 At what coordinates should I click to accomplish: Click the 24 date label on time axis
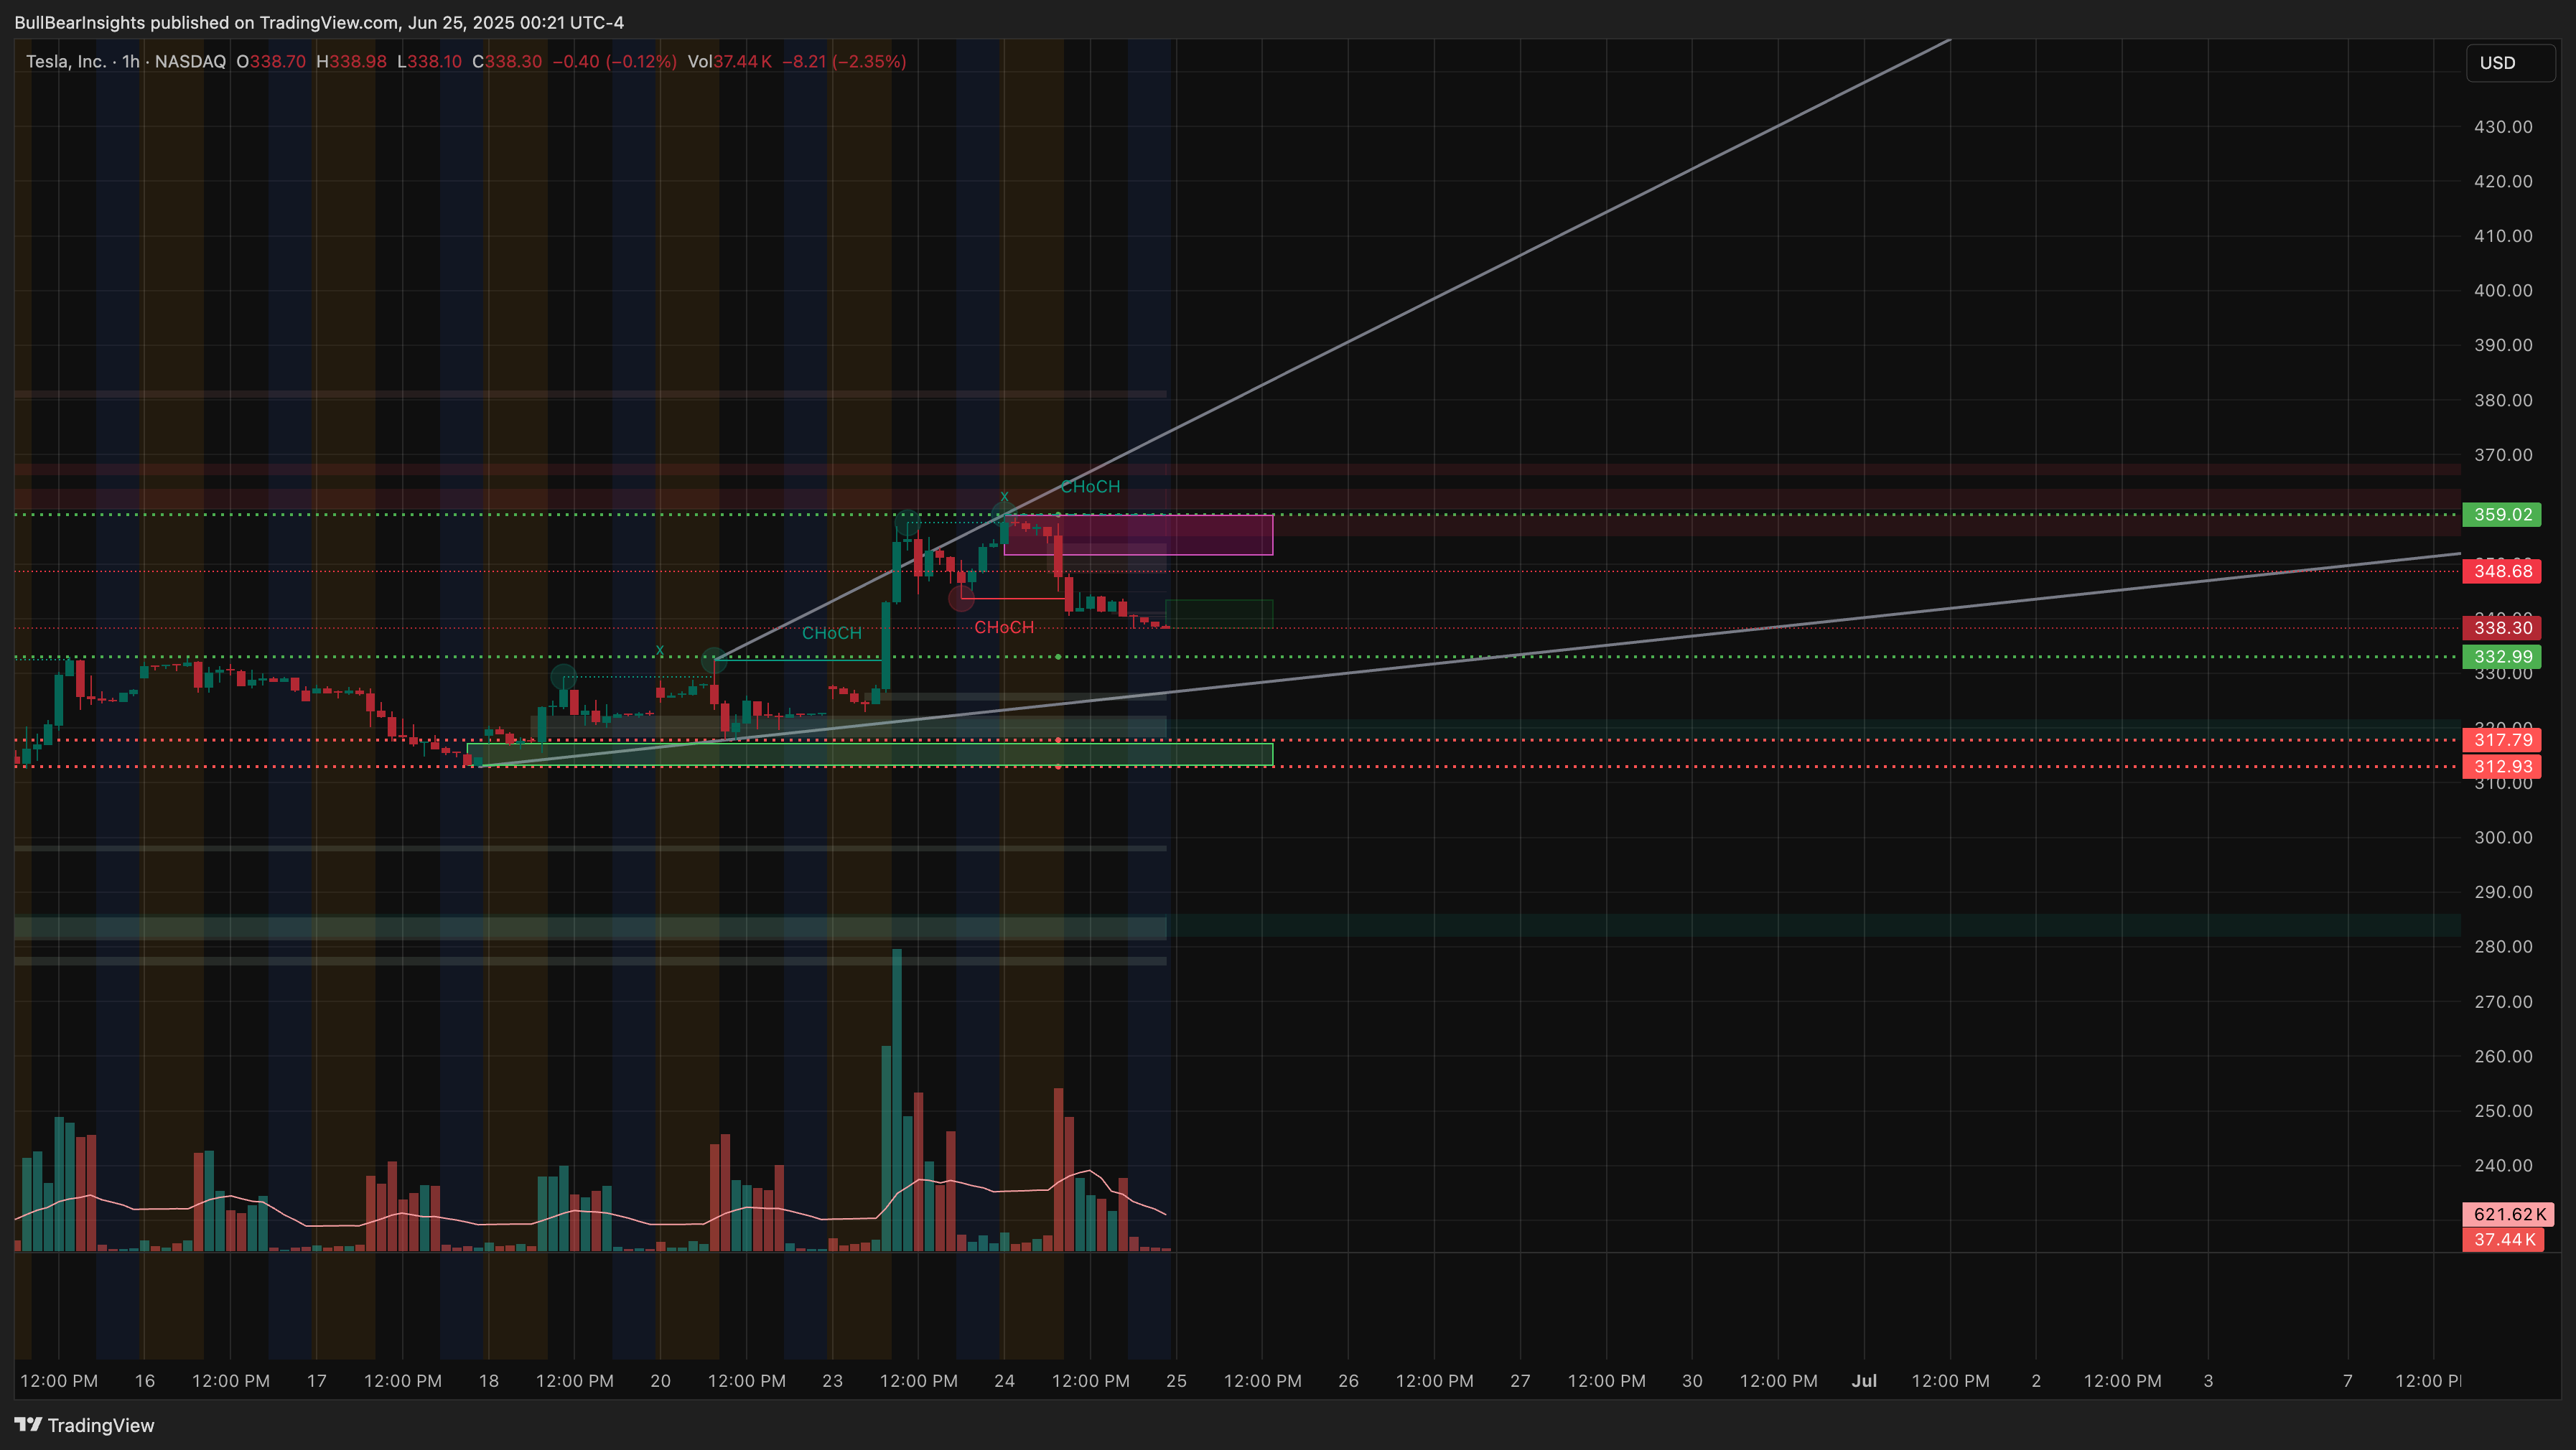tap(1005, 1381)
